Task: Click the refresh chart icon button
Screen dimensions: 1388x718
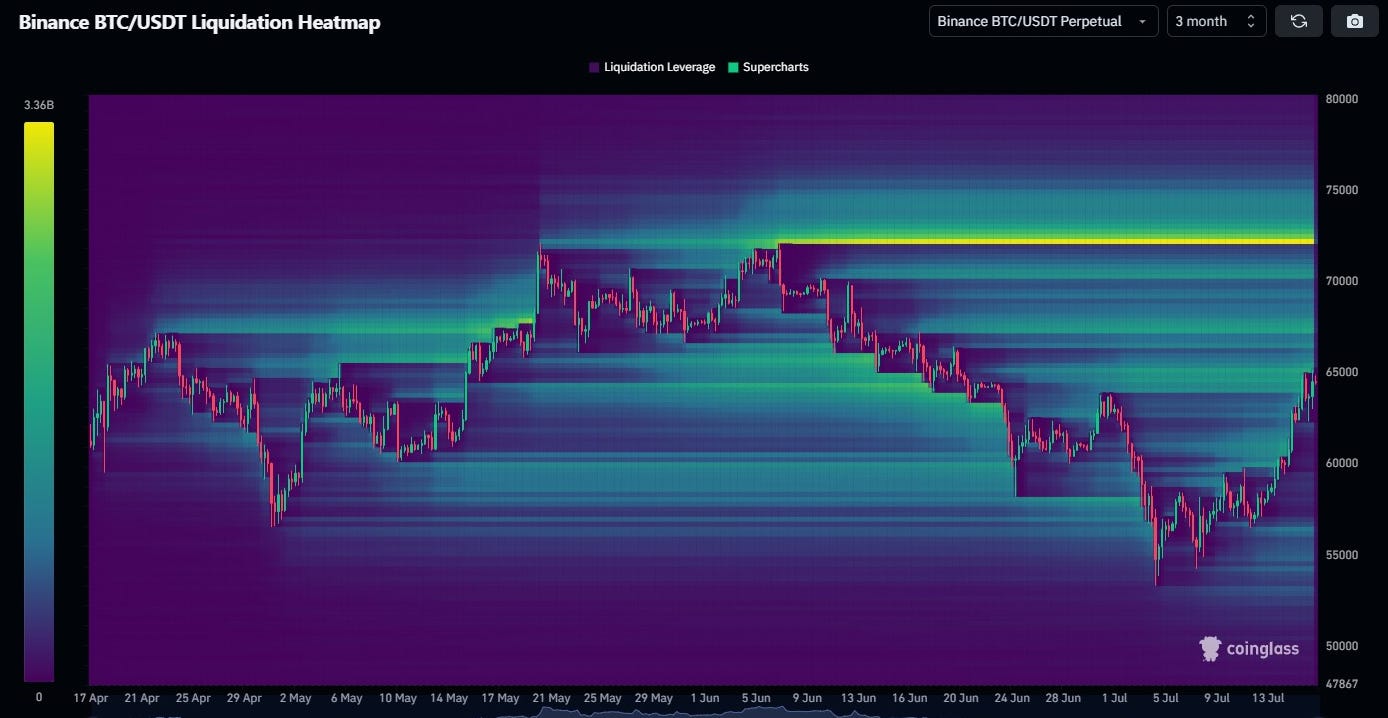Action: 1299,21
